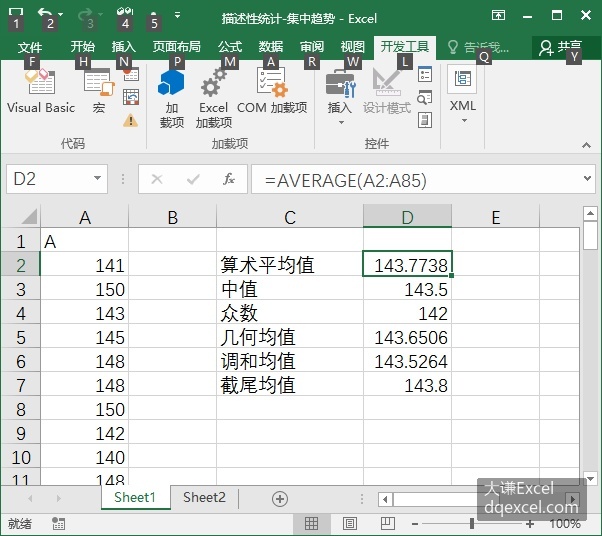Screen dimensions: 602x536
Task: Switch to Normal view icon
Action: pos(311,523)
